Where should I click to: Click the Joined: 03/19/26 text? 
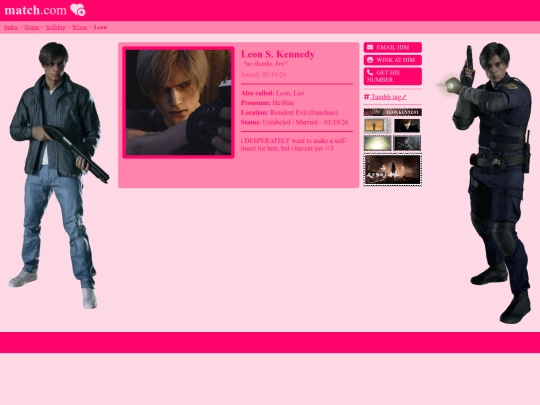(x=263, y=74)
